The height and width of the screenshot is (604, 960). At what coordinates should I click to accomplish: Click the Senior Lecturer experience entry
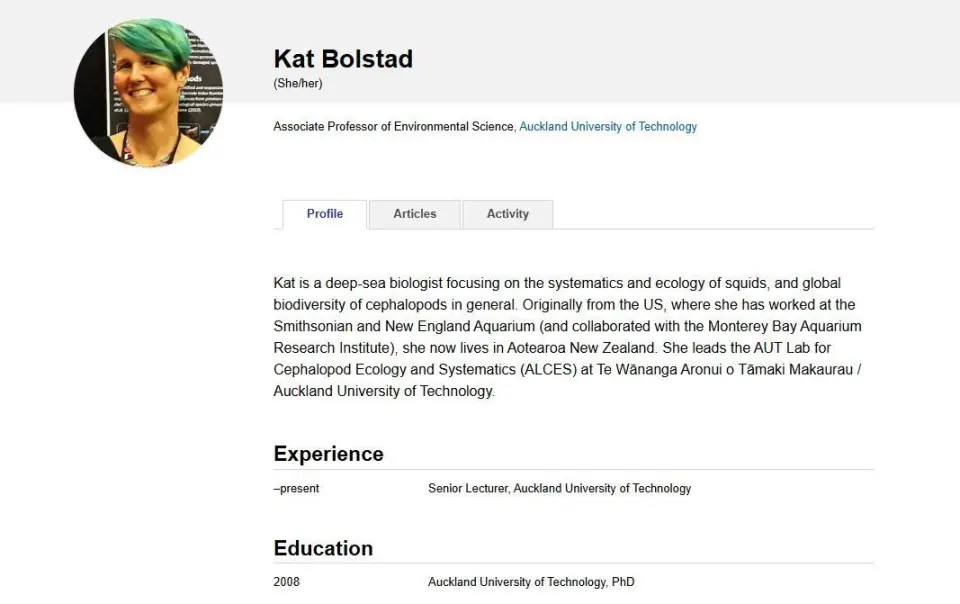click(560, 488)
